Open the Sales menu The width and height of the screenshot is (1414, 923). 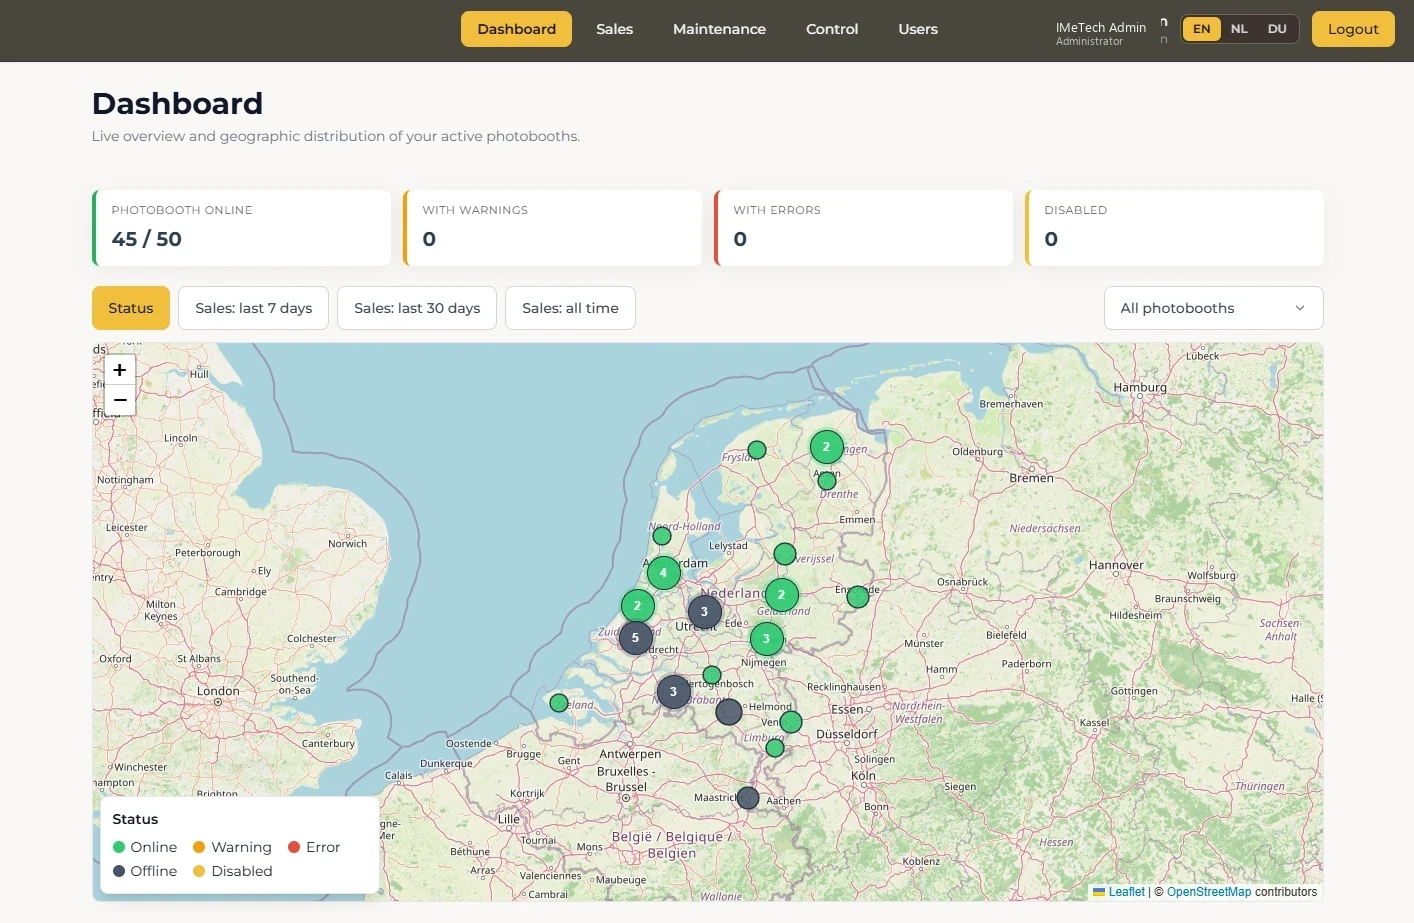coord(614,29)
